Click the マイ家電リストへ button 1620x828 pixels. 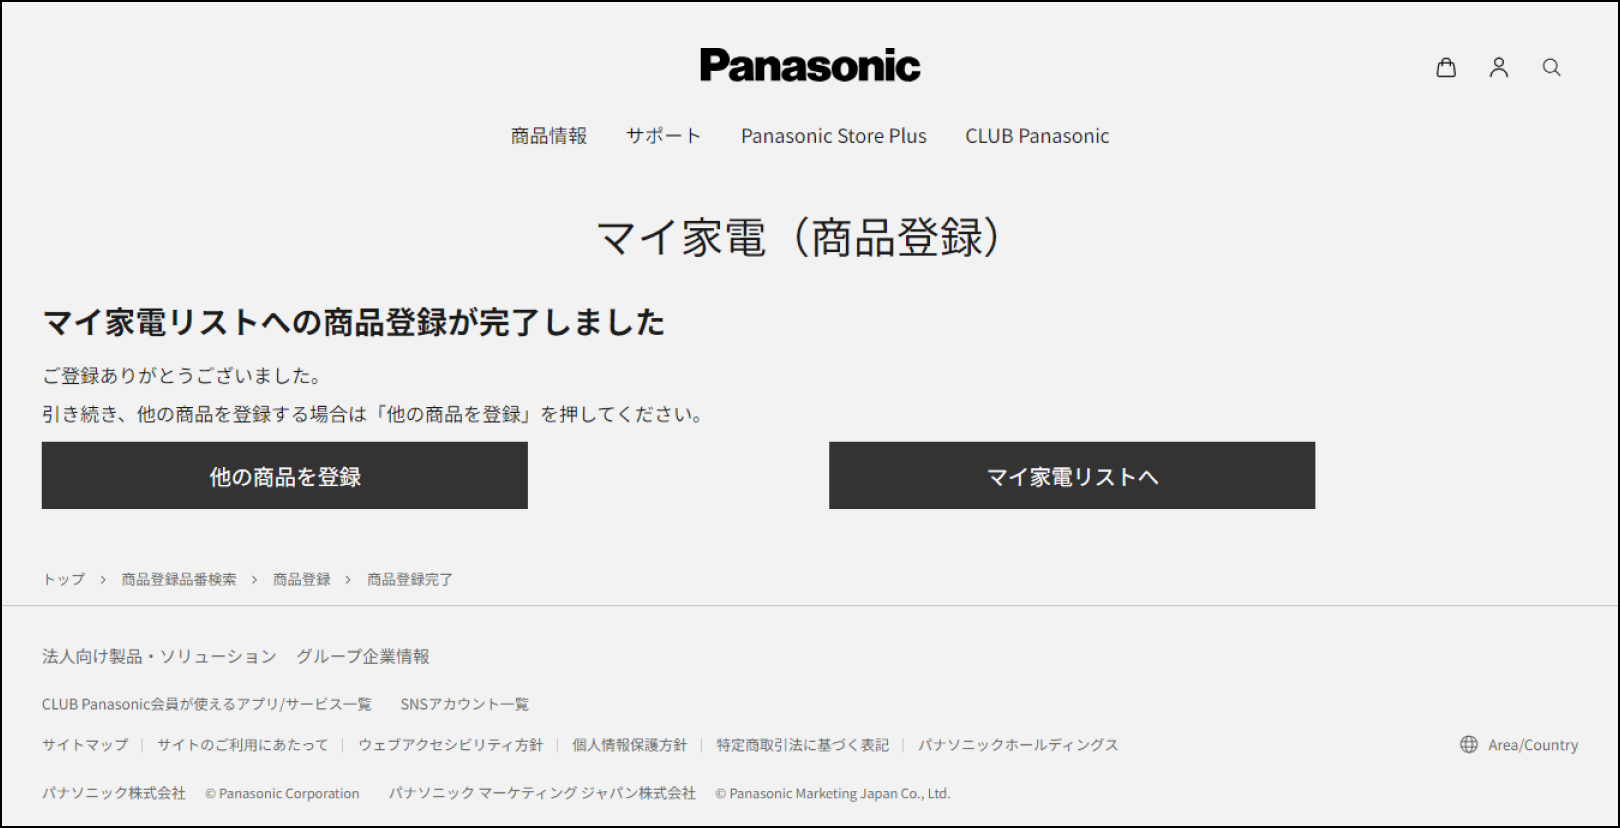[1072, 475]
